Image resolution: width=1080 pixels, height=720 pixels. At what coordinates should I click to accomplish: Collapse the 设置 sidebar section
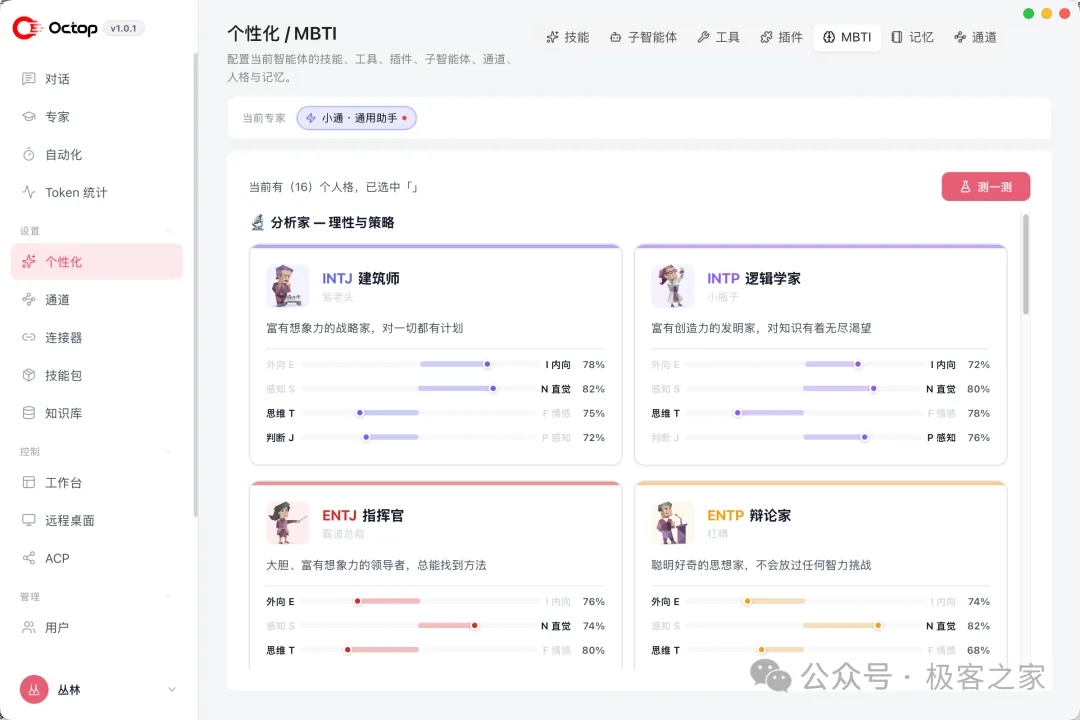(x=169, y=231)
